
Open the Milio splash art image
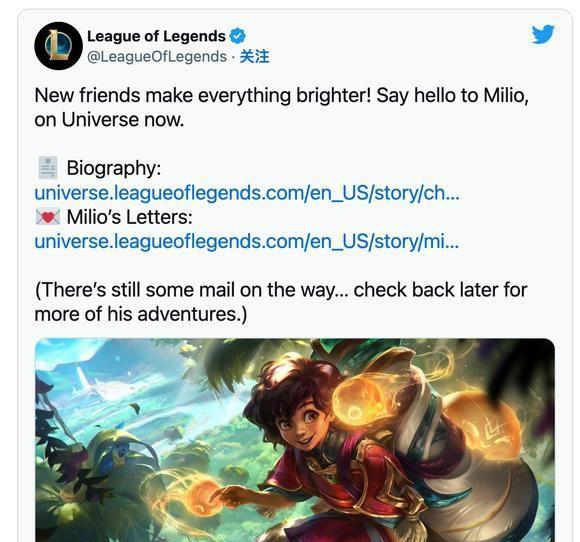tap(295, 440)
